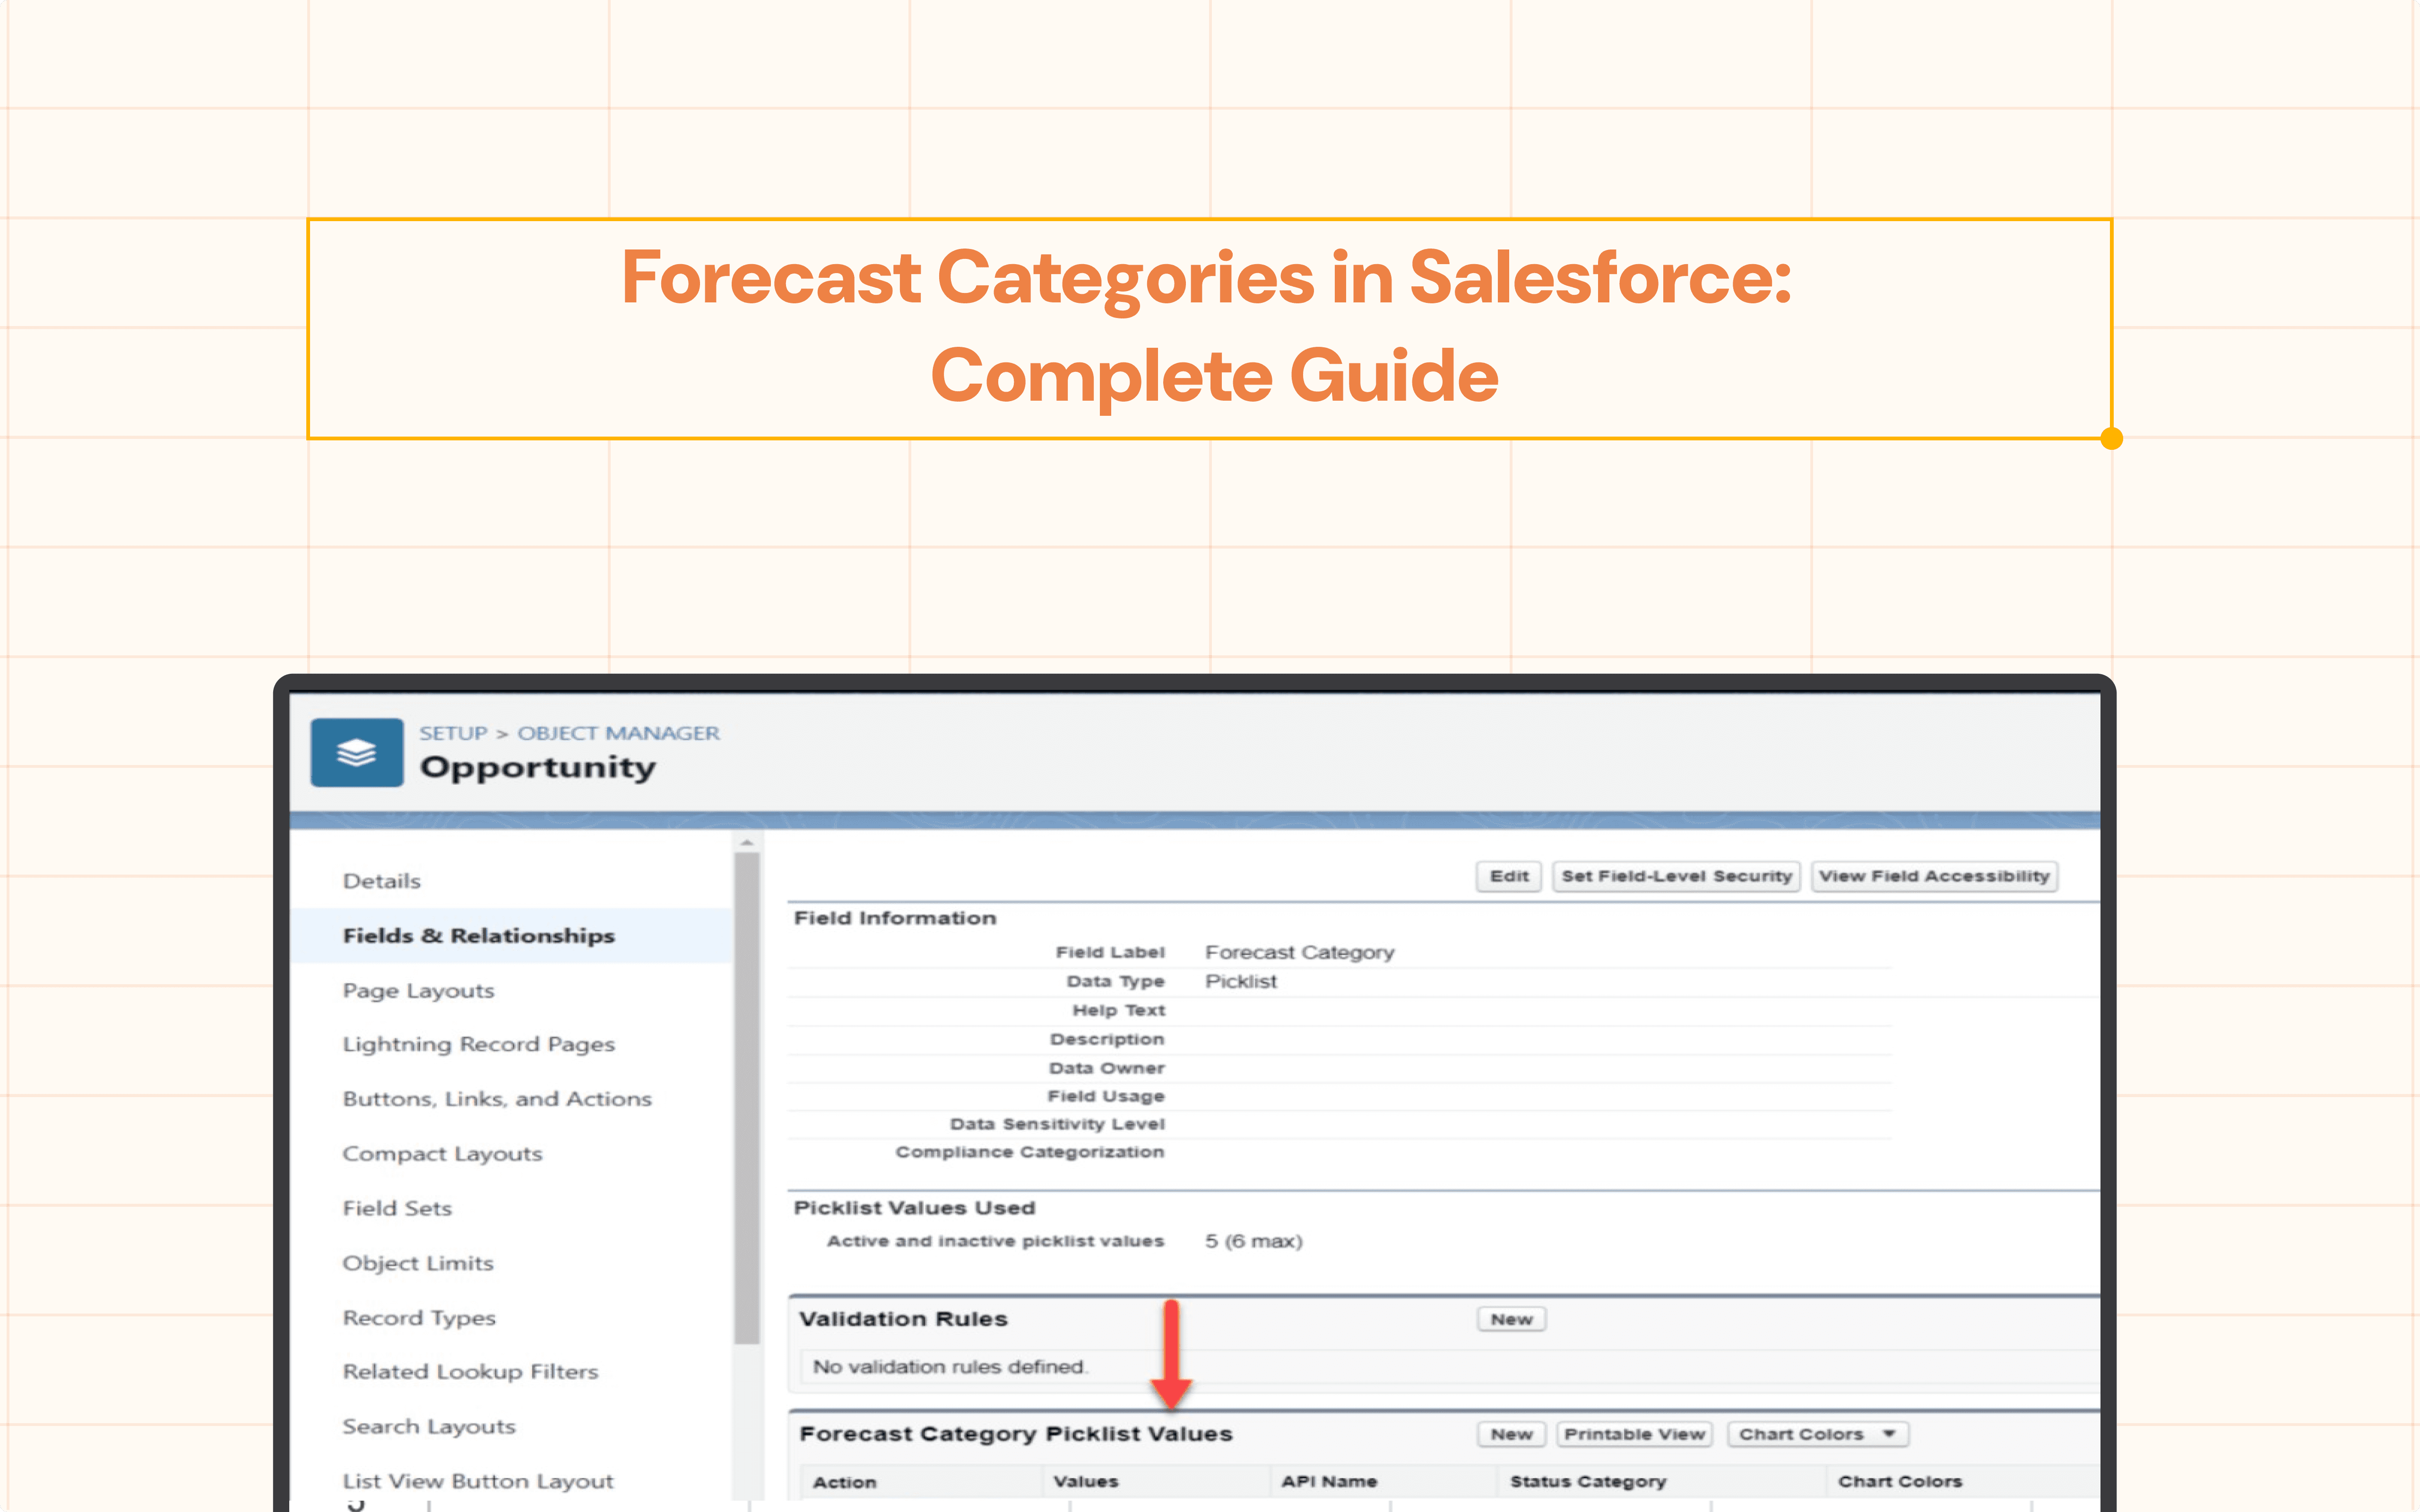Open Printable View of picklist values
This screenshot has width=2420, height=1512.
pyautogui.click(x=1634, y=1434)
